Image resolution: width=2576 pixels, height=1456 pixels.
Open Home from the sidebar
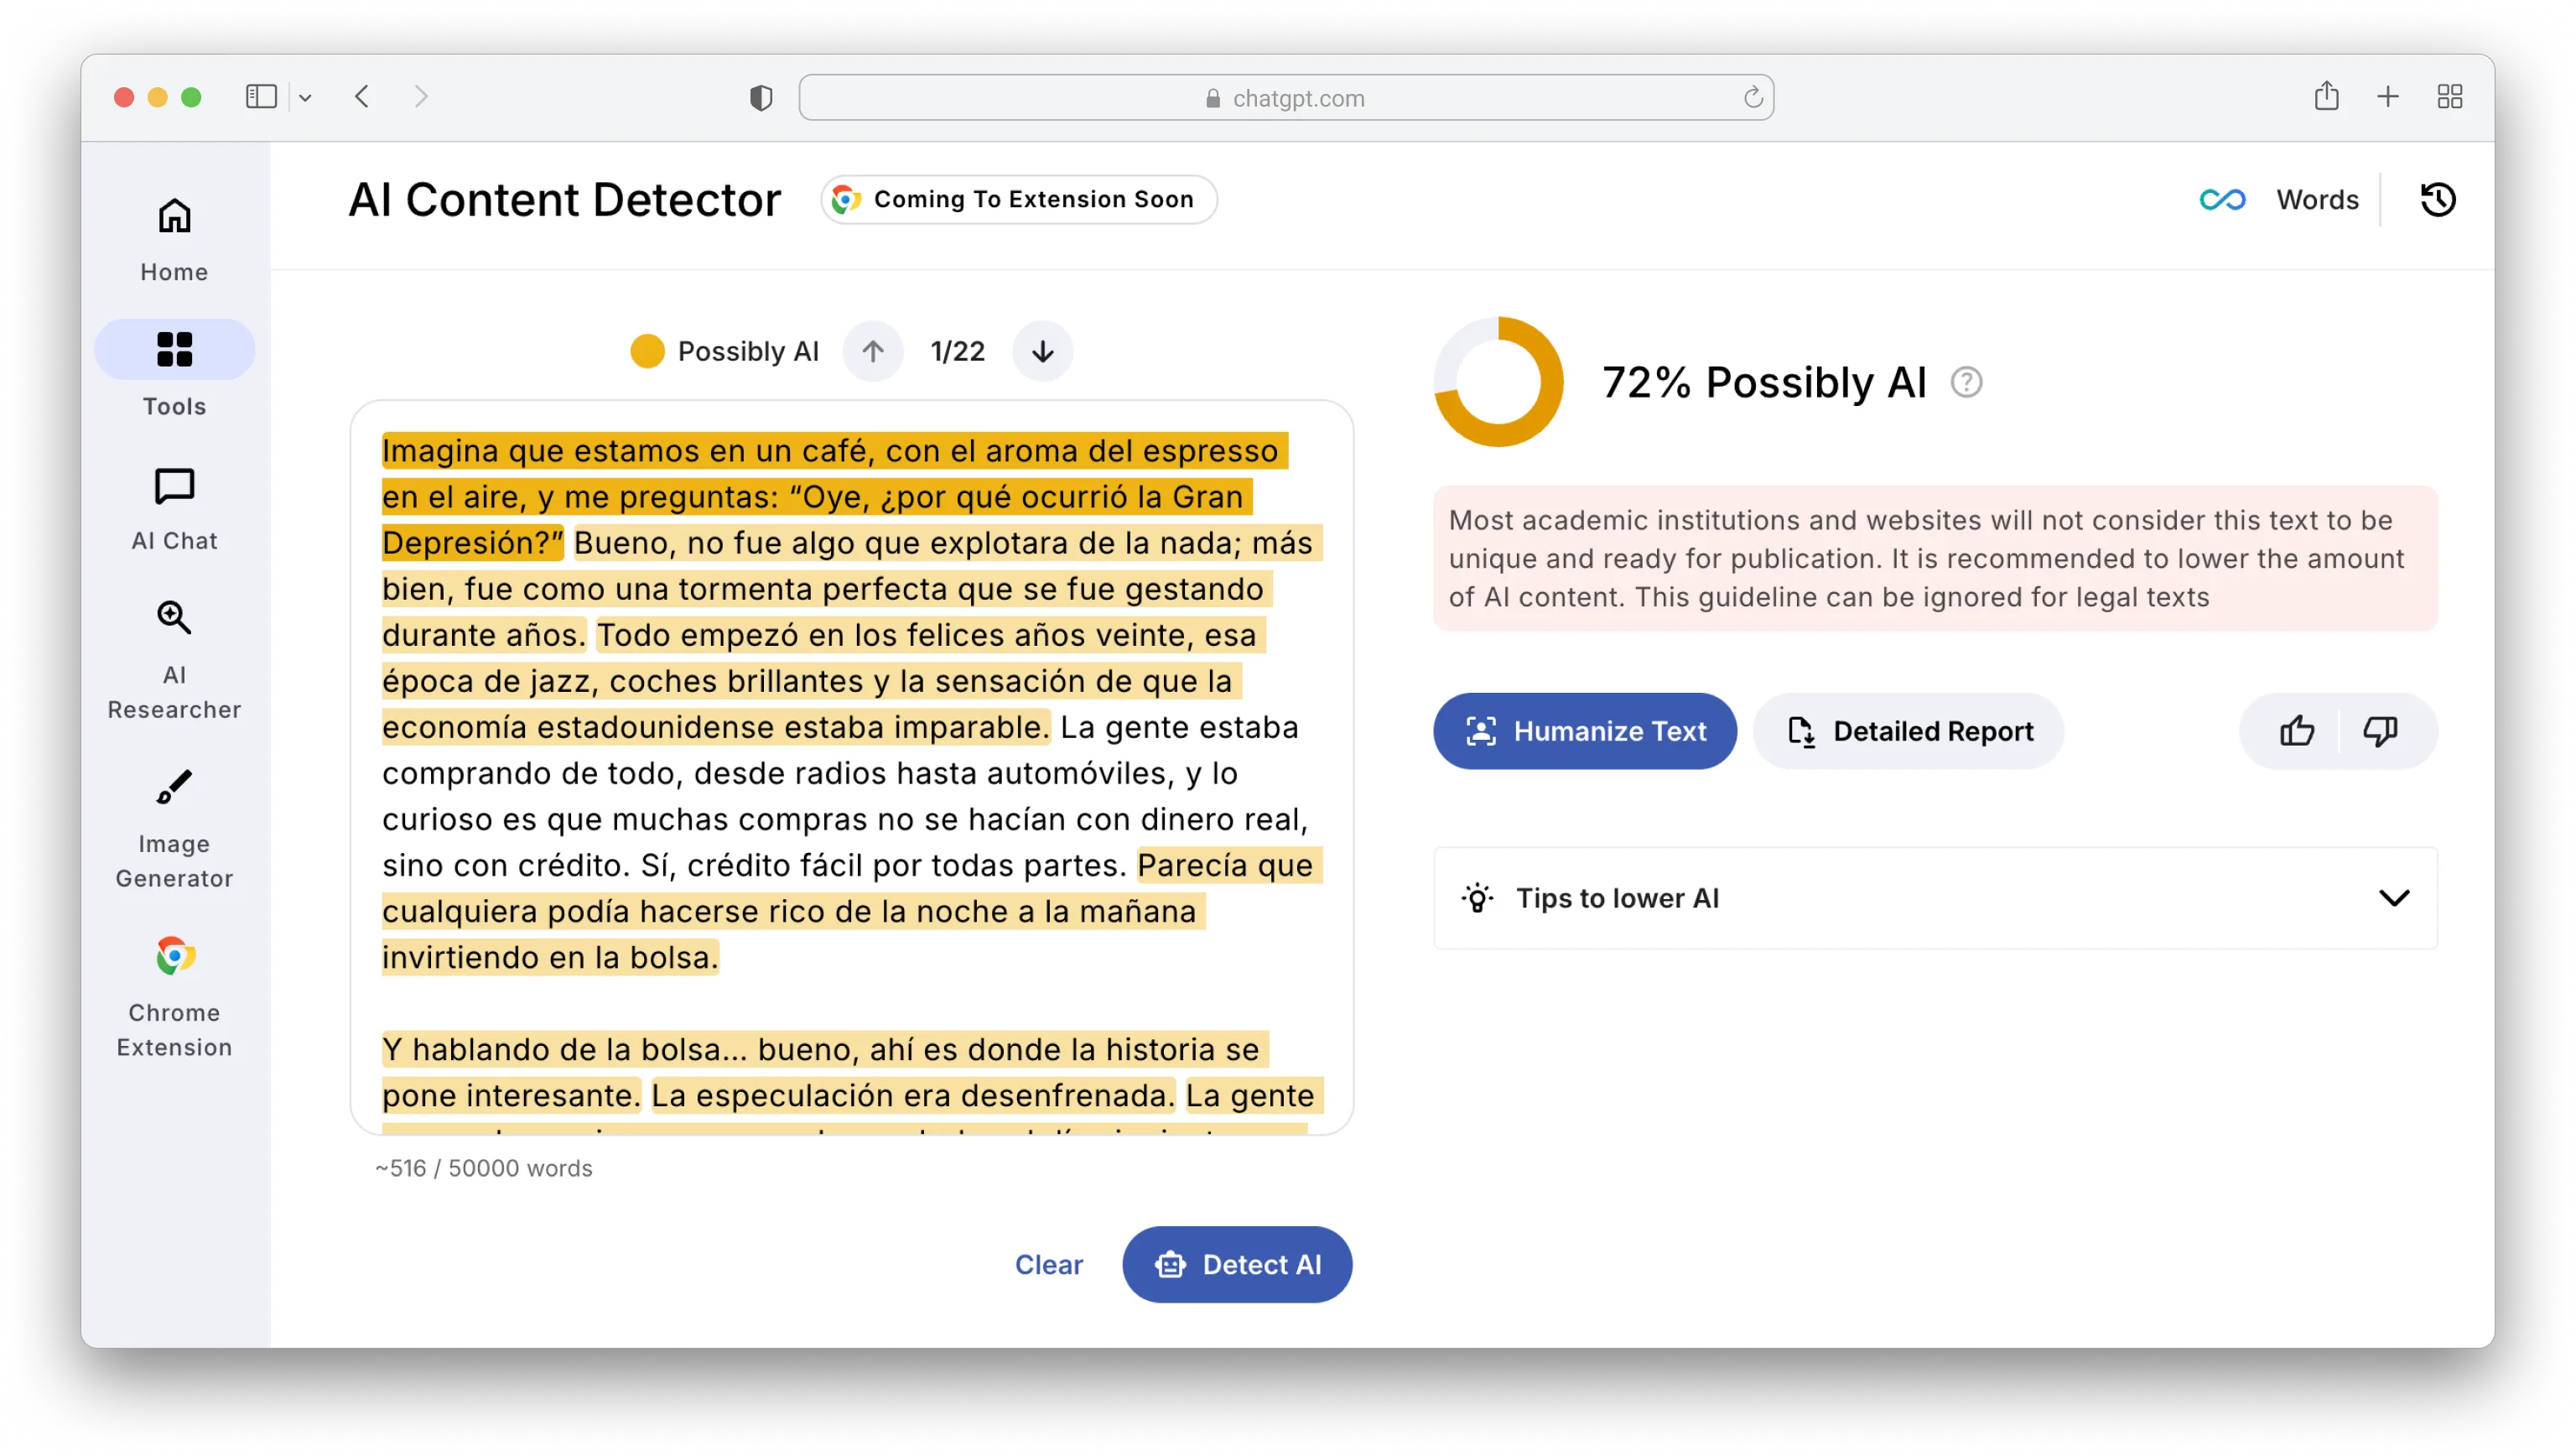pyautogui.click(x=174, y=240)
